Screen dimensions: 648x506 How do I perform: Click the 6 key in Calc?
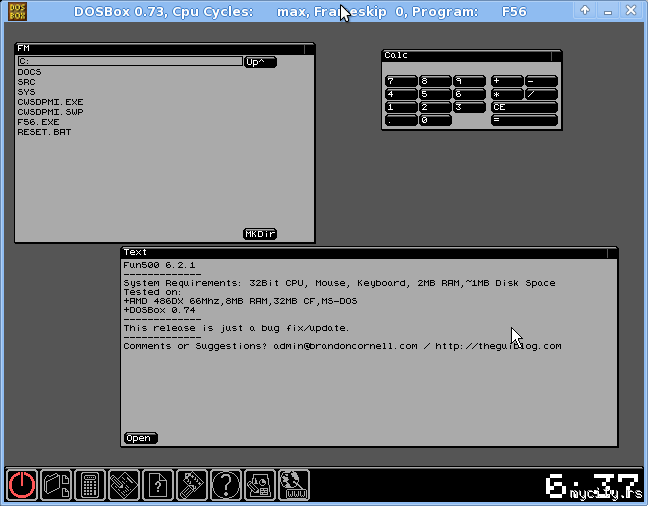(x=469, y=94)
